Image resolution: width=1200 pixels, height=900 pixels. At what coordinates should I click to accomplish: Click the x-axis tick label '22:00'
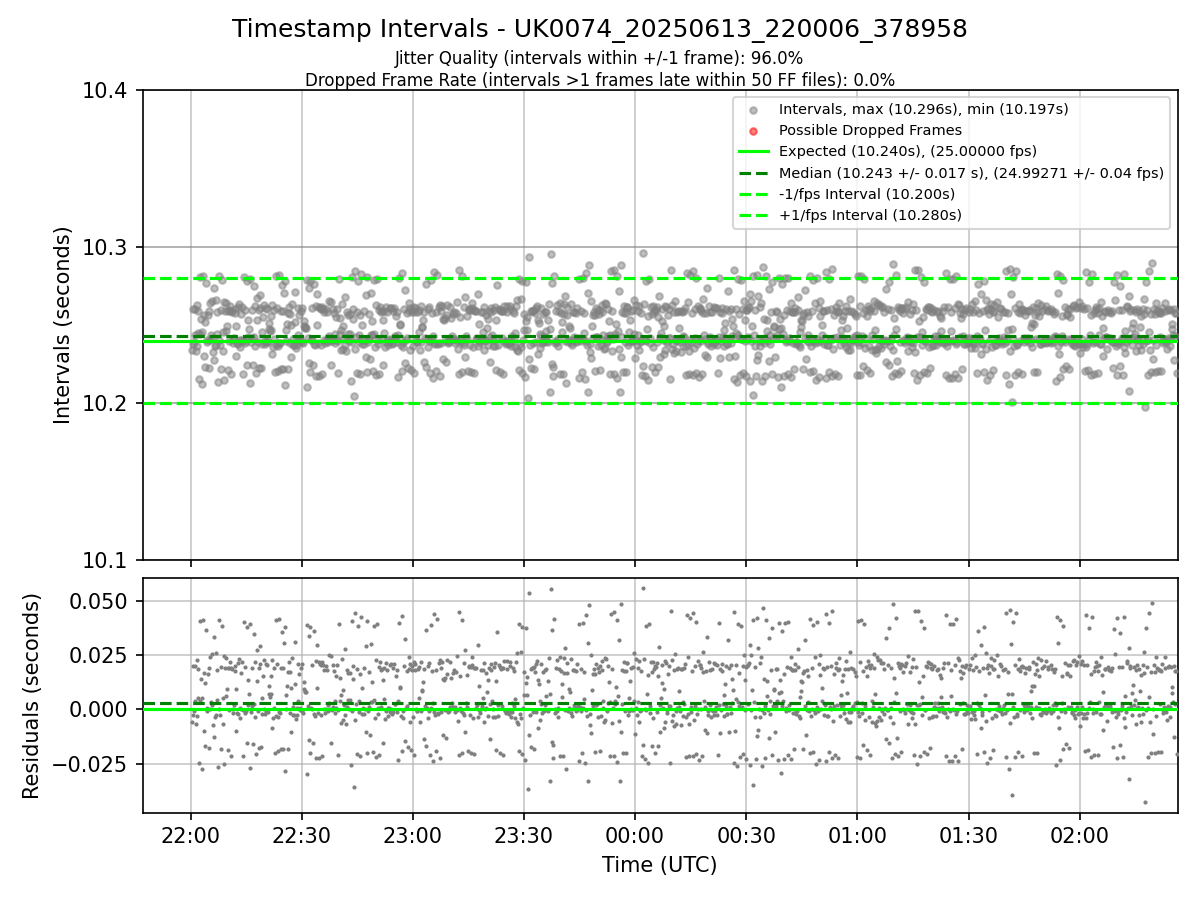[191, 836]
